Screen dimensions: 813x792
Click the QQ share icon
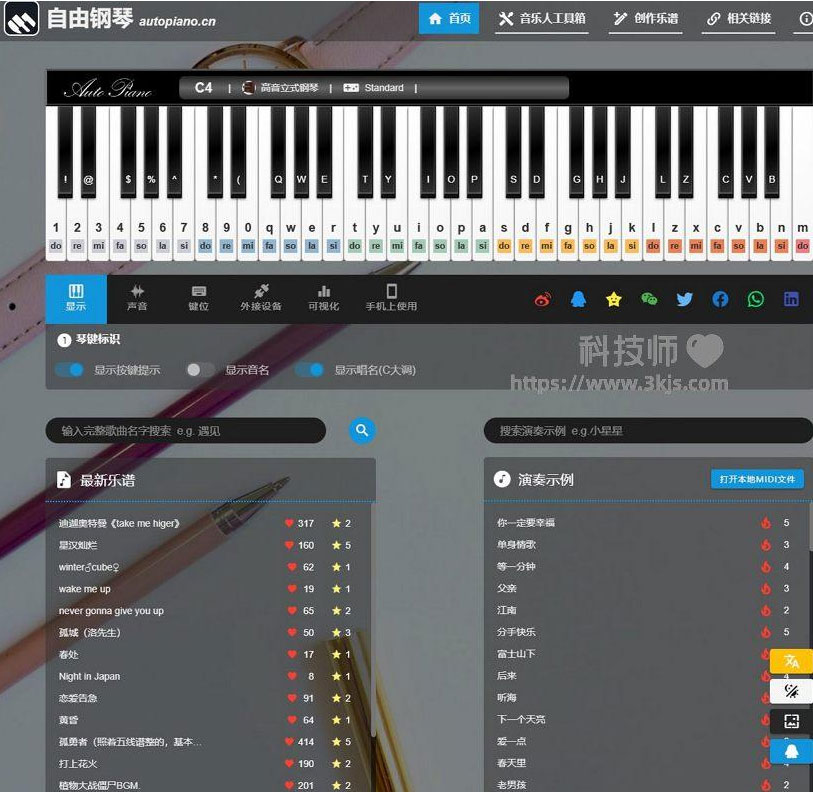578,299
